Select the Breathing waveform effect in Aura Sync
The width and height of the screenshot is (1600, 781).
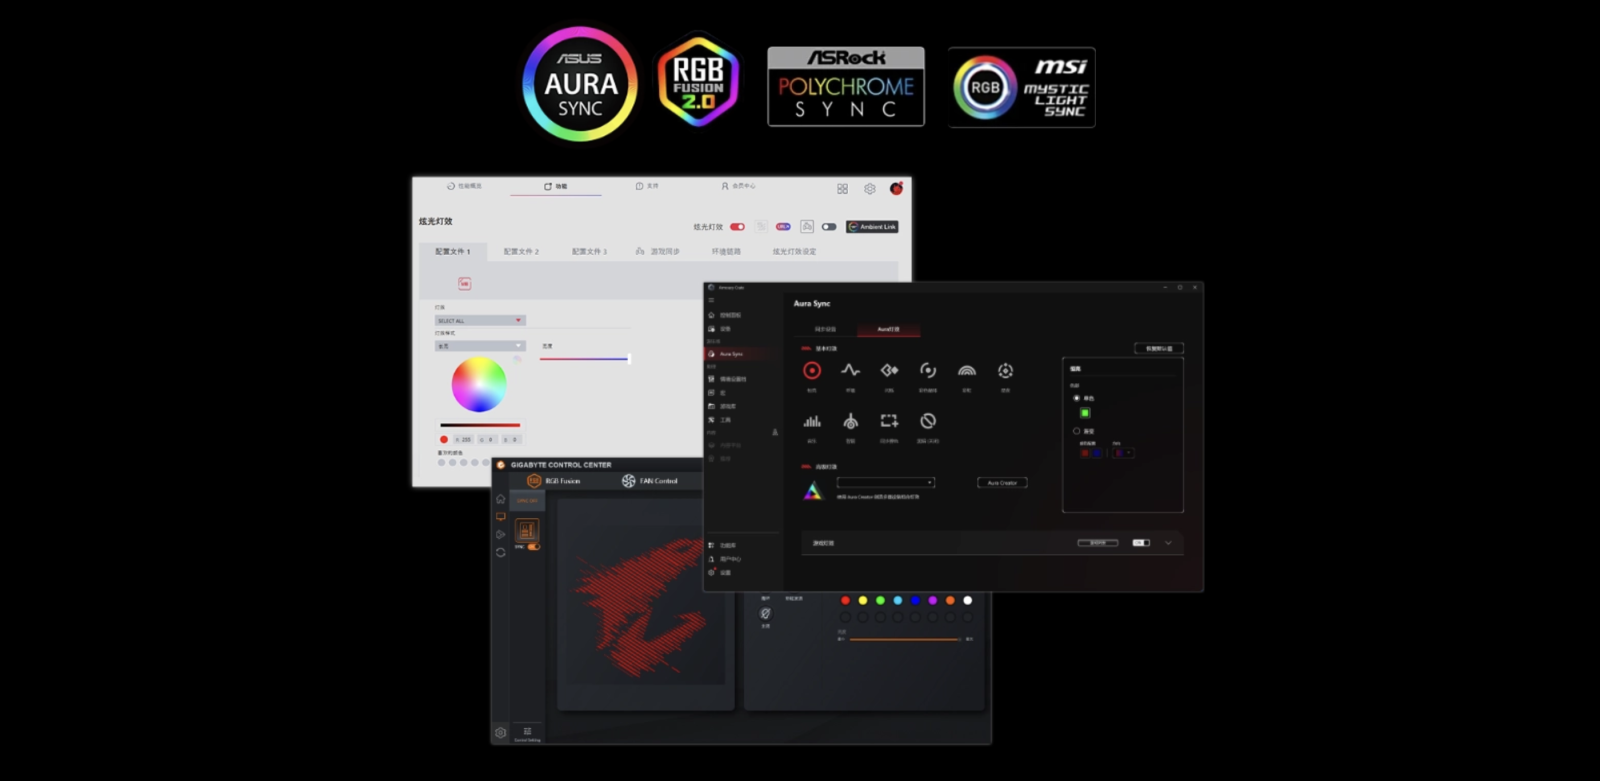pos(850,370)
